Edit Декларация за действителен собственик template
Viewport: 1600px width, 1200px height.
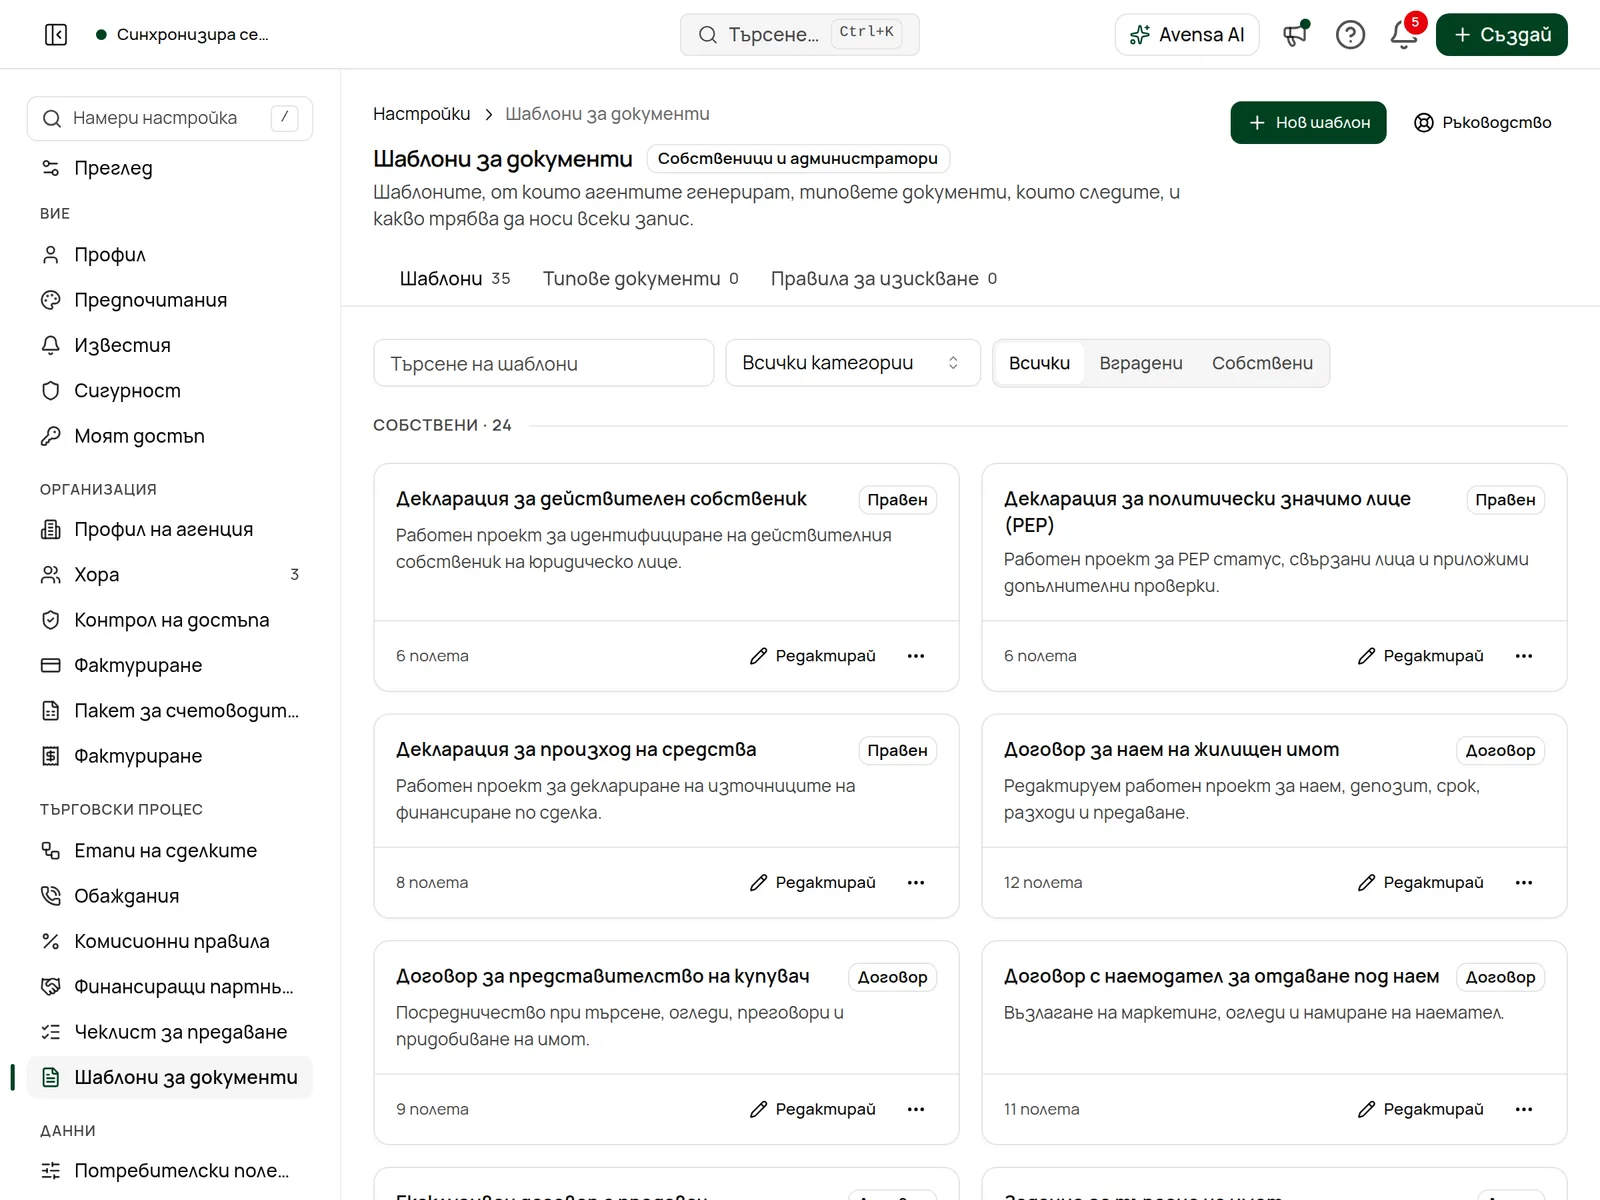click(813, 656)
